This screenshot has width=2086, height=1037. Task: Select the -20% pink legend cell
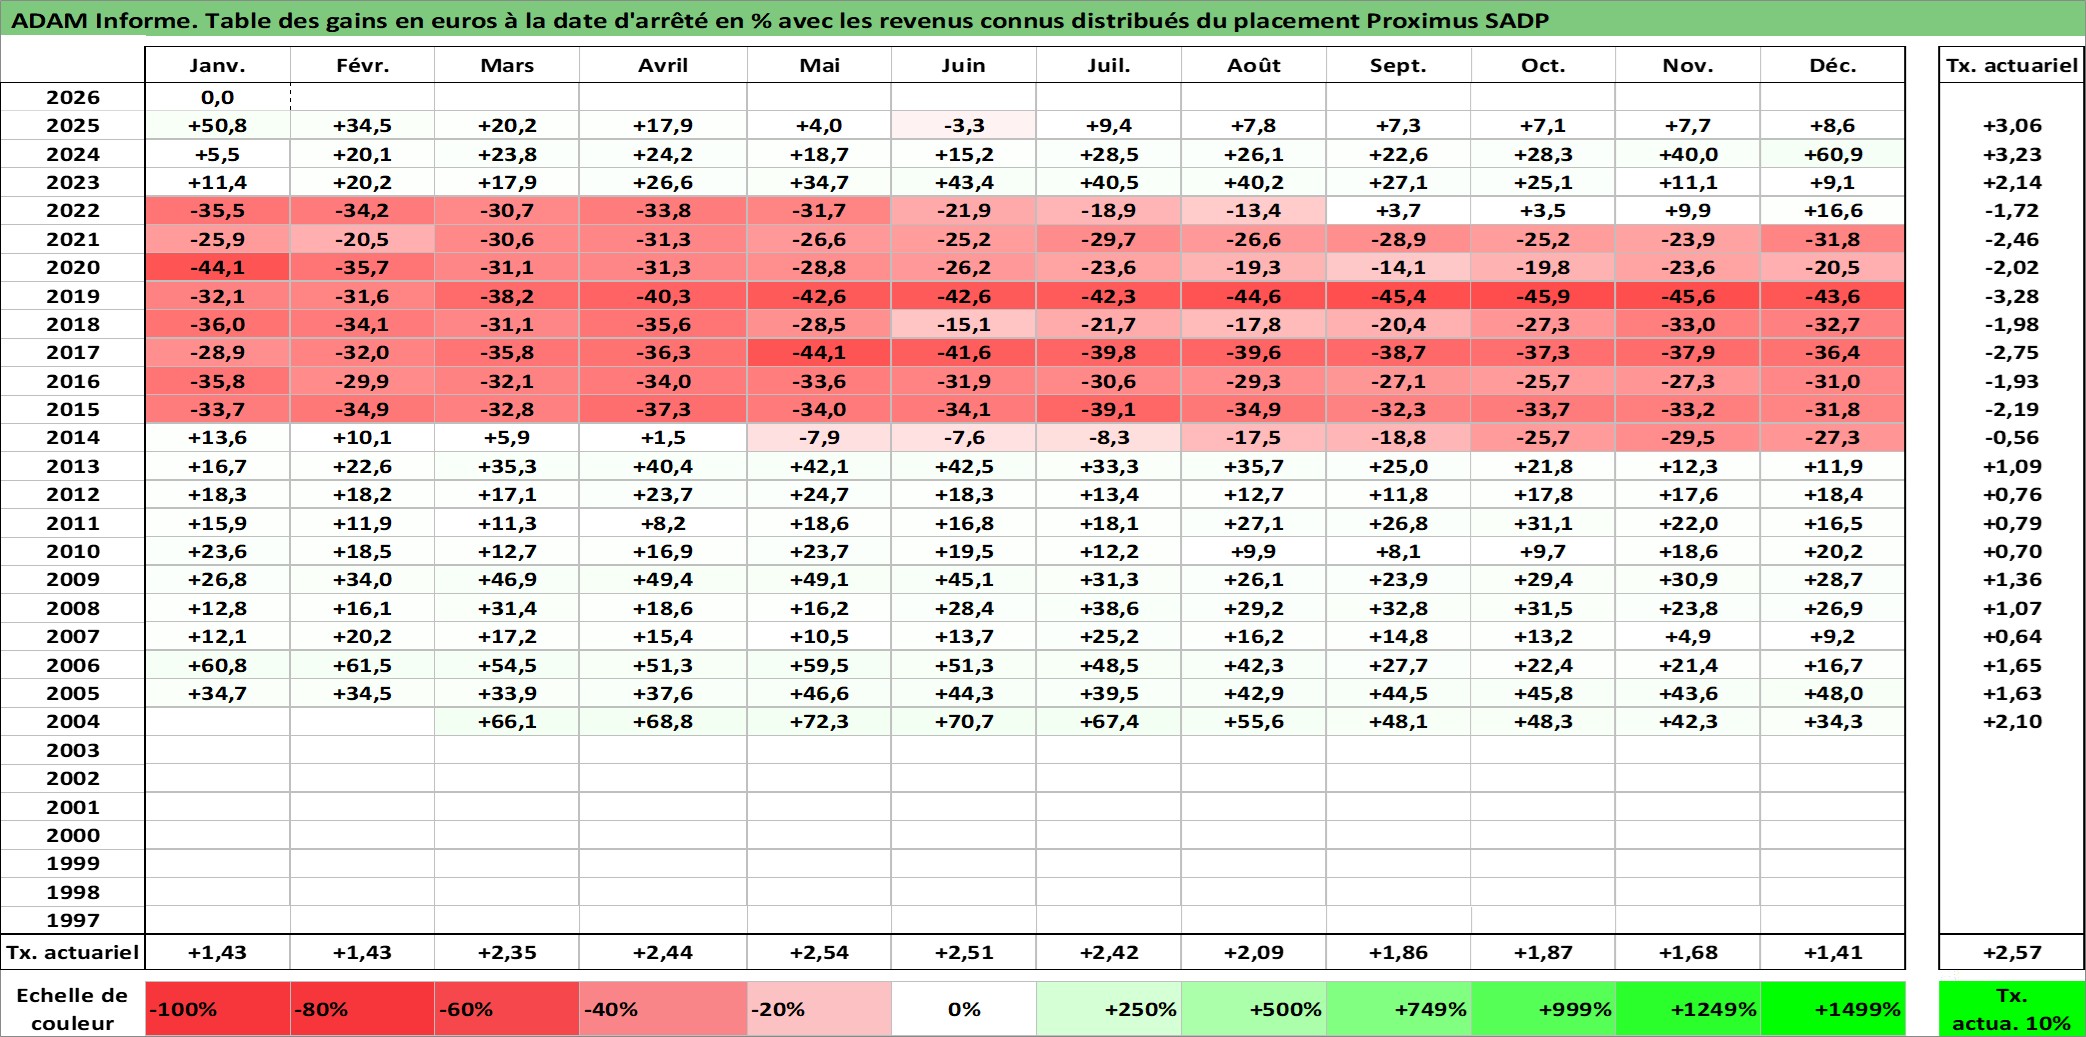(x=819, y=1009)
